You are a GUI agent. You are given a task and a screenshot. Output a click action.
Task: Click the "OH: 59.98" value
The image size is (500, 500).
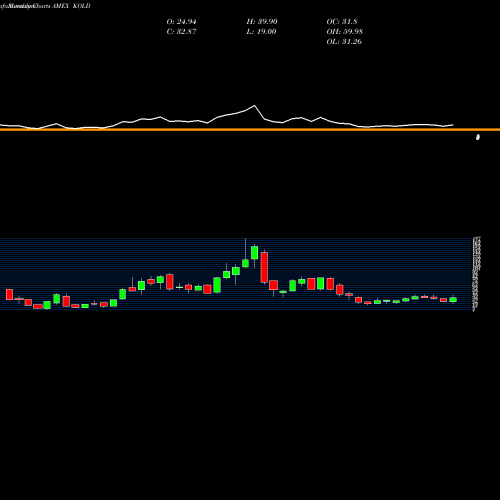tap(345, 32)
